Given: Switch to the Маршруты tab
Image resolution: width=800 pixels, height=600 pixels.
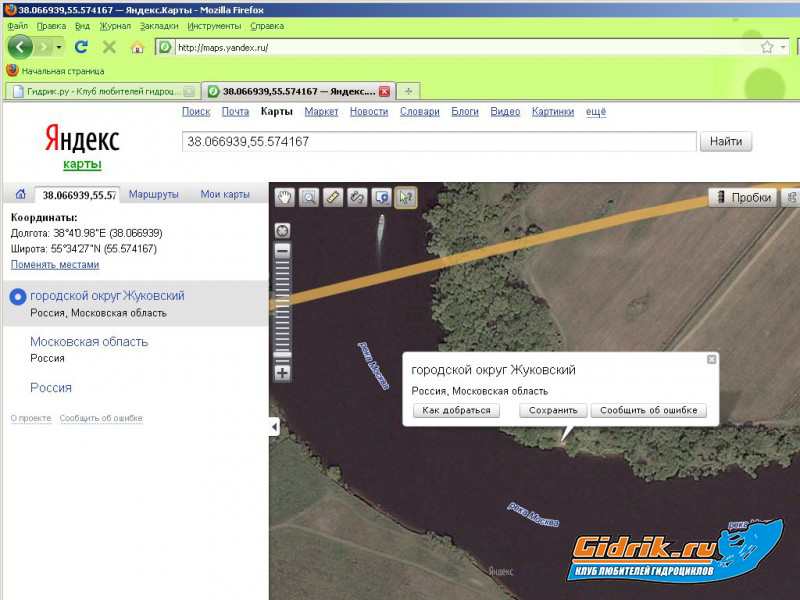Looking at the screenshot, I should [x=154, y=194].
